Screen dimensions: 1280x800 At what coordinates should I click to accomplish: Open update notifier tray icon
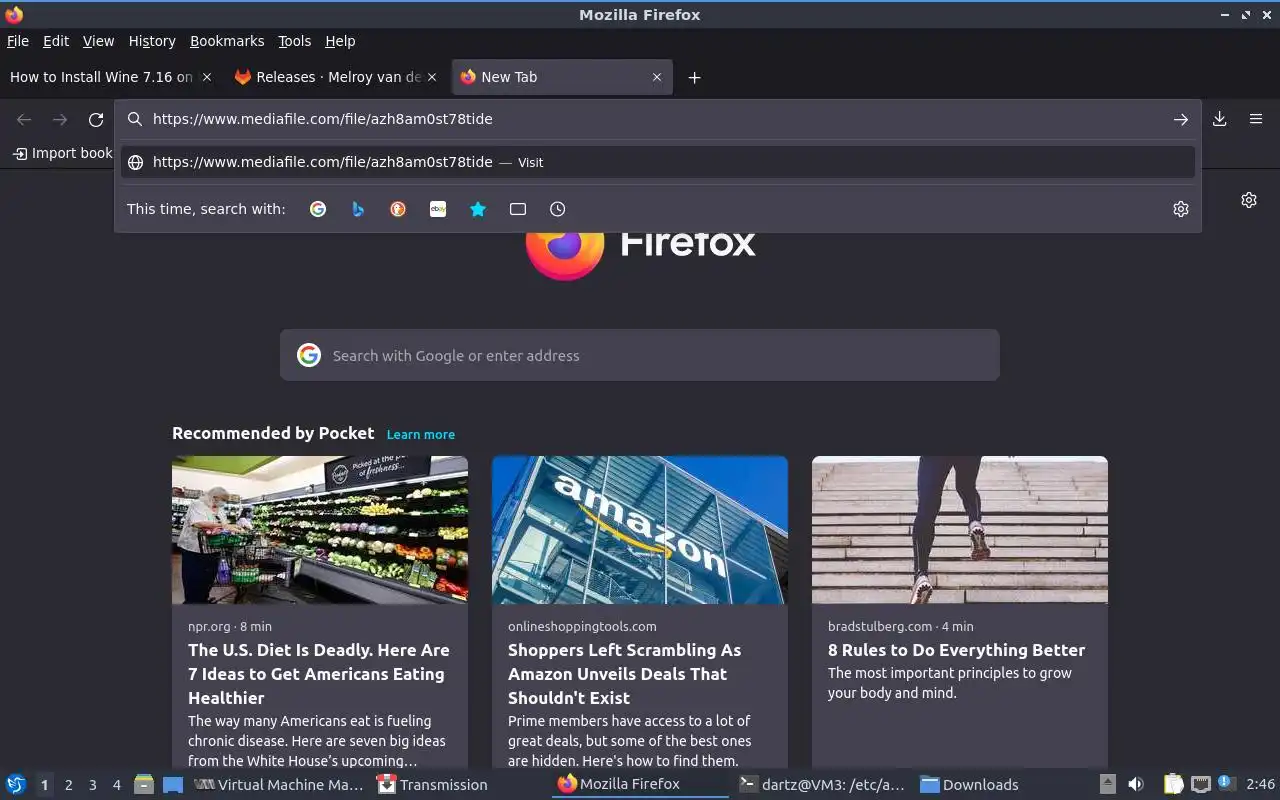1227,783
